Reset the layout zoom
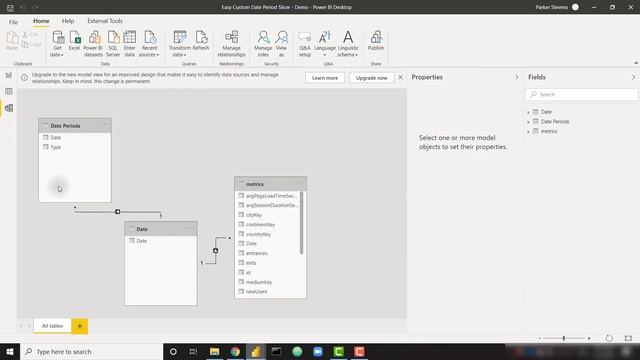Viewport: 640px width, 360px height. click(x=609, y=338)
